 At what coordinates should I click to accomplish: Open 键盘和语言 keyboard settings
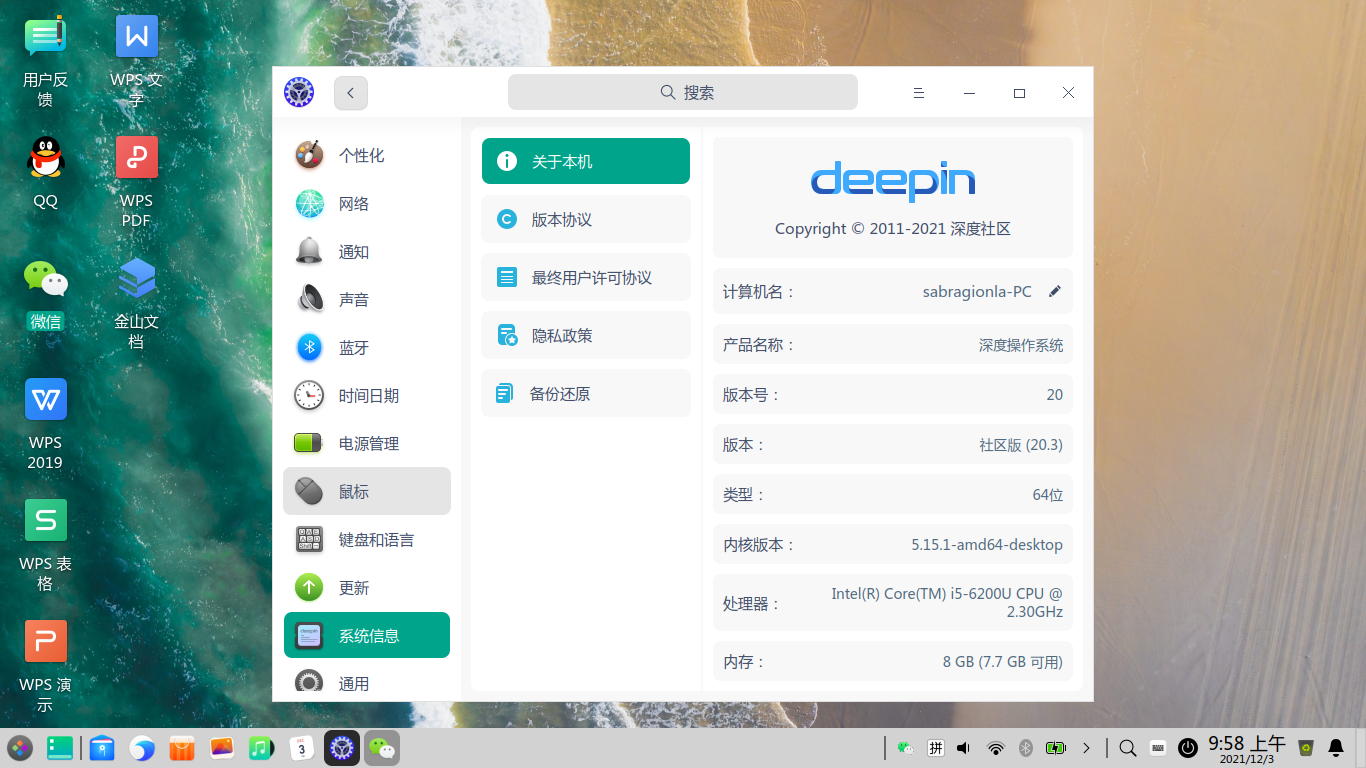point(375,539)
